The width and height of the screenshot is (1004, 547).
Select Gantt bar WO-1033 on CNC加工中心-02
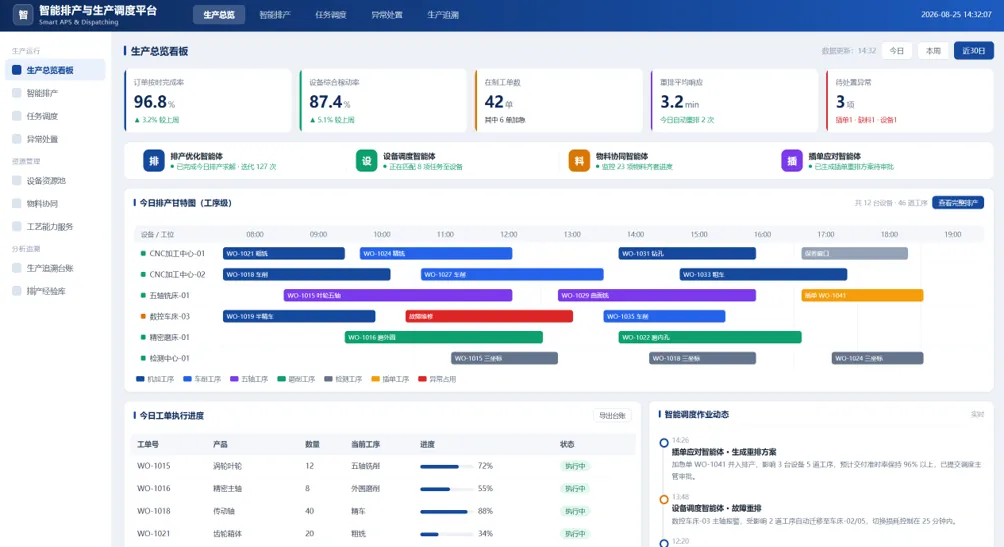763,274
